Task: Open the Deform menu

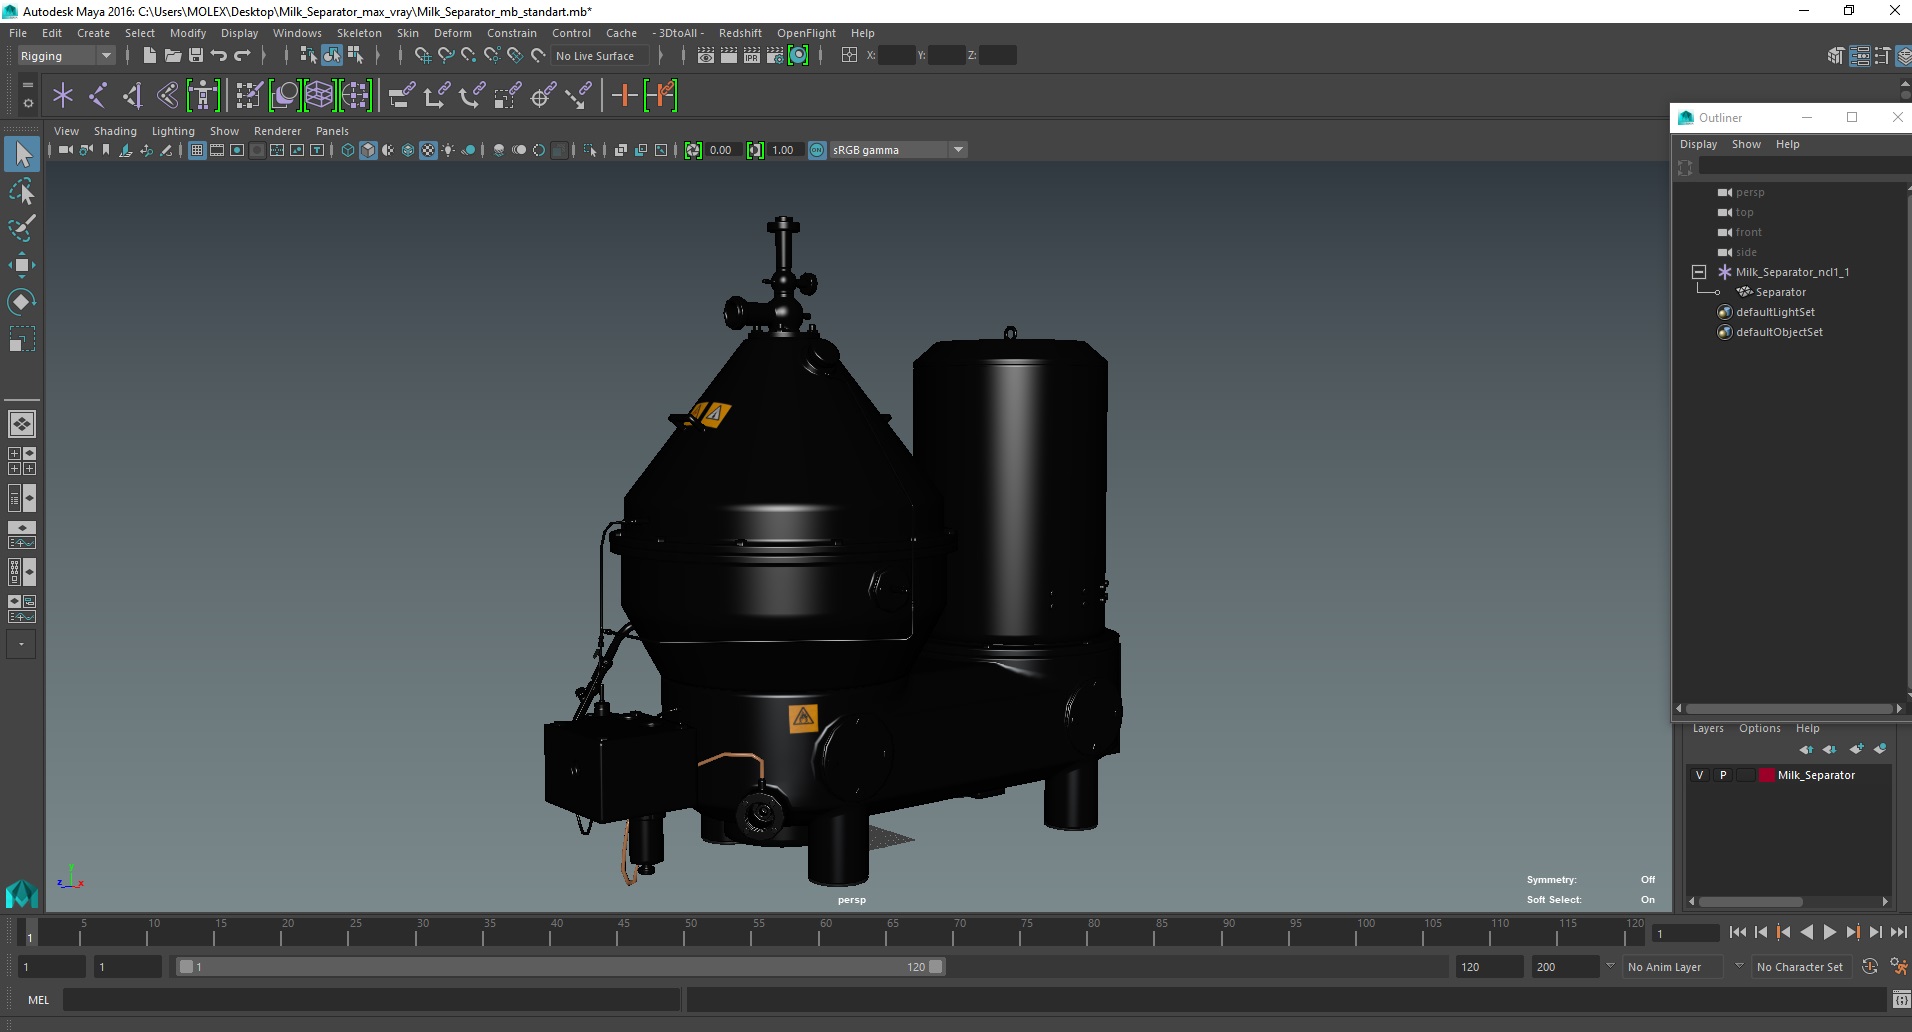Action: point(452,33)
